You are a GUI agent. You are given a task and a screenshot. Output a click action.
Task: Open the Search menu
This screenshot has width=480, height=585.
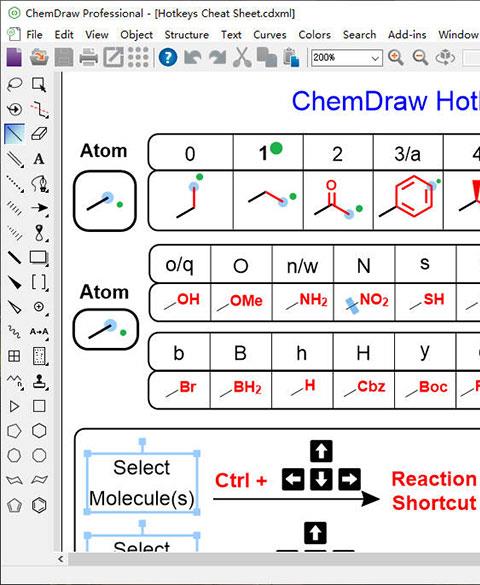tap(360, 35)
